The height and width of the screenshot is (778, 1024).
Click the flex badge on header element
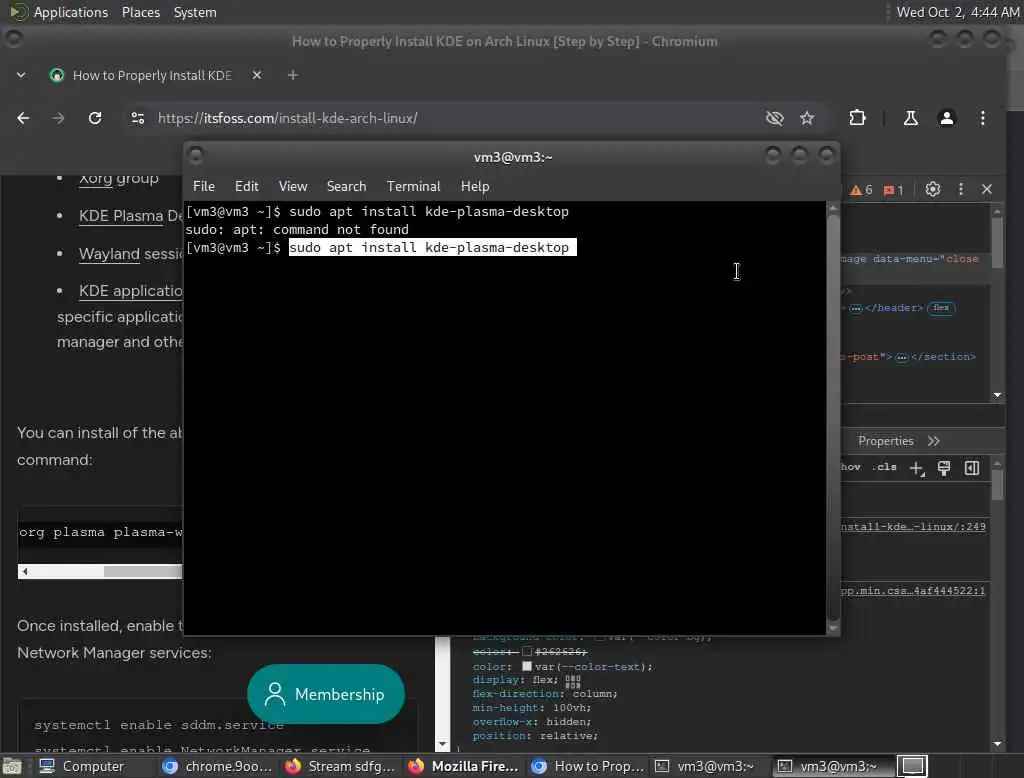(941, 308)
